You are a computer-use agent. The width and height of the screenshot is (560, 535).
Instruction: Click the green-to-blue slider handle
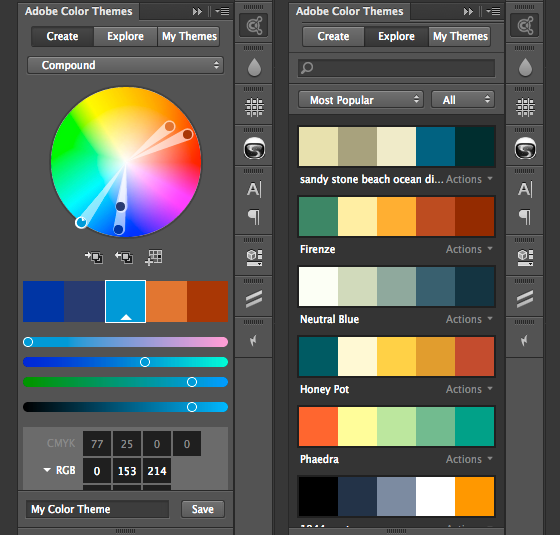[x=192, y=382]
